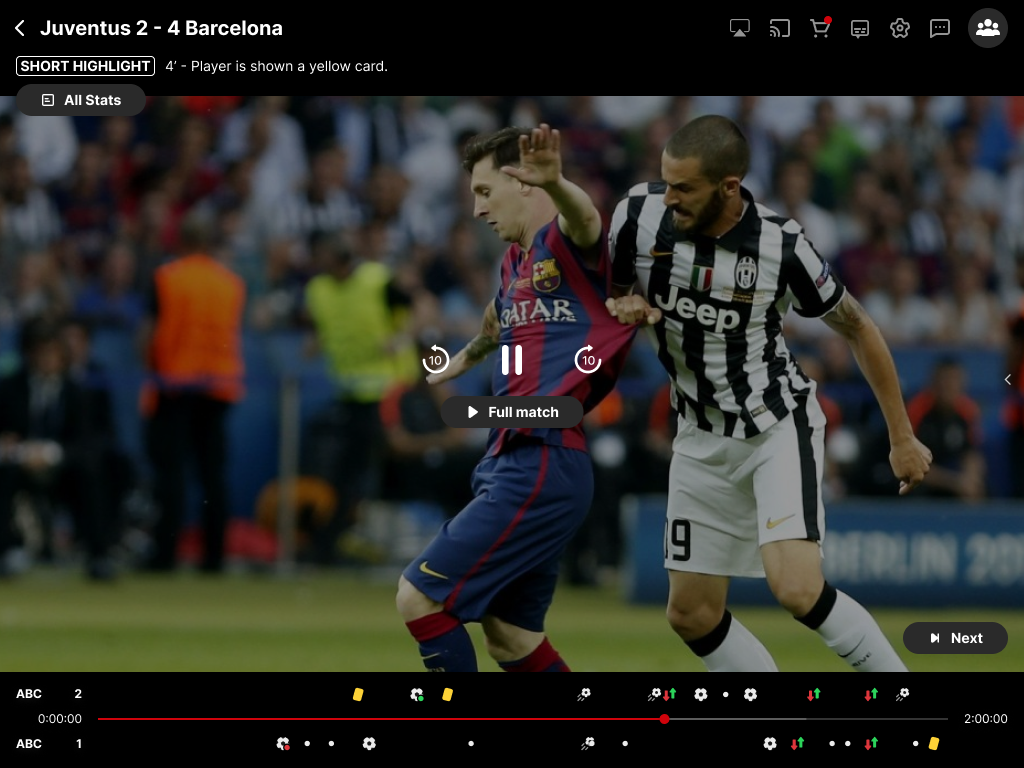The width and height of the screenshot is (1024, 768).
Task: Jump to first shot marker on top row
Action: pos(584,694)
